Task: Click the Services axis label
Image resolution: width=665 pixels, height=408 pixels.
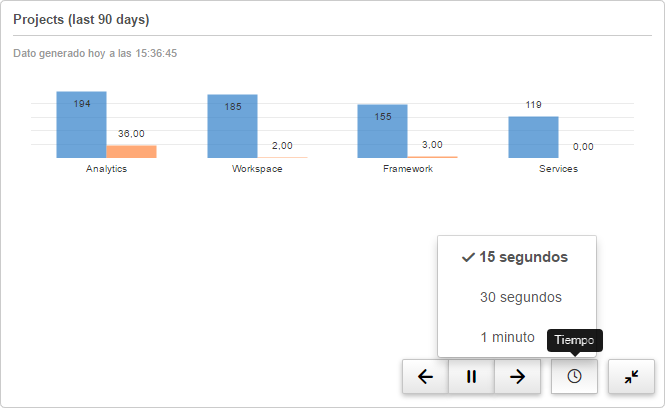Action: pos(558,169)
